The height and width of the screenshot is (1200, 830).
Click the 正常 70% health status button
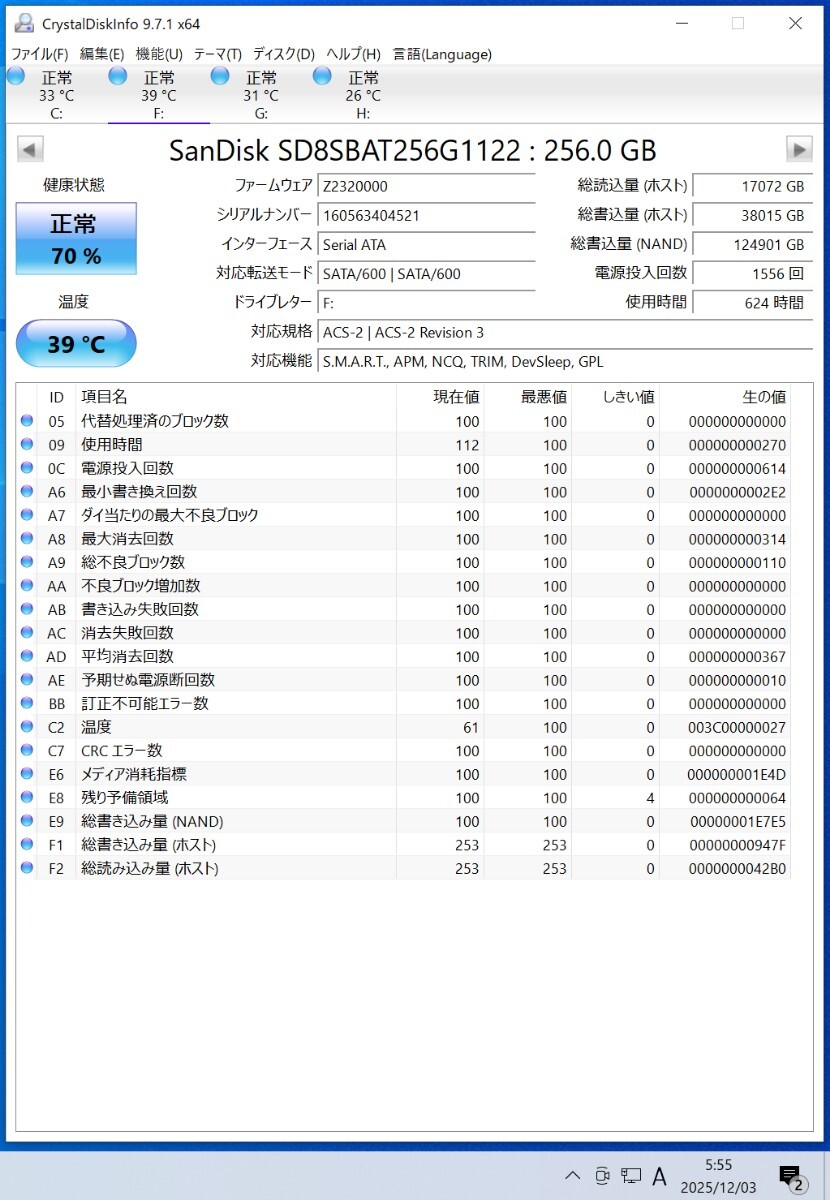75,238
